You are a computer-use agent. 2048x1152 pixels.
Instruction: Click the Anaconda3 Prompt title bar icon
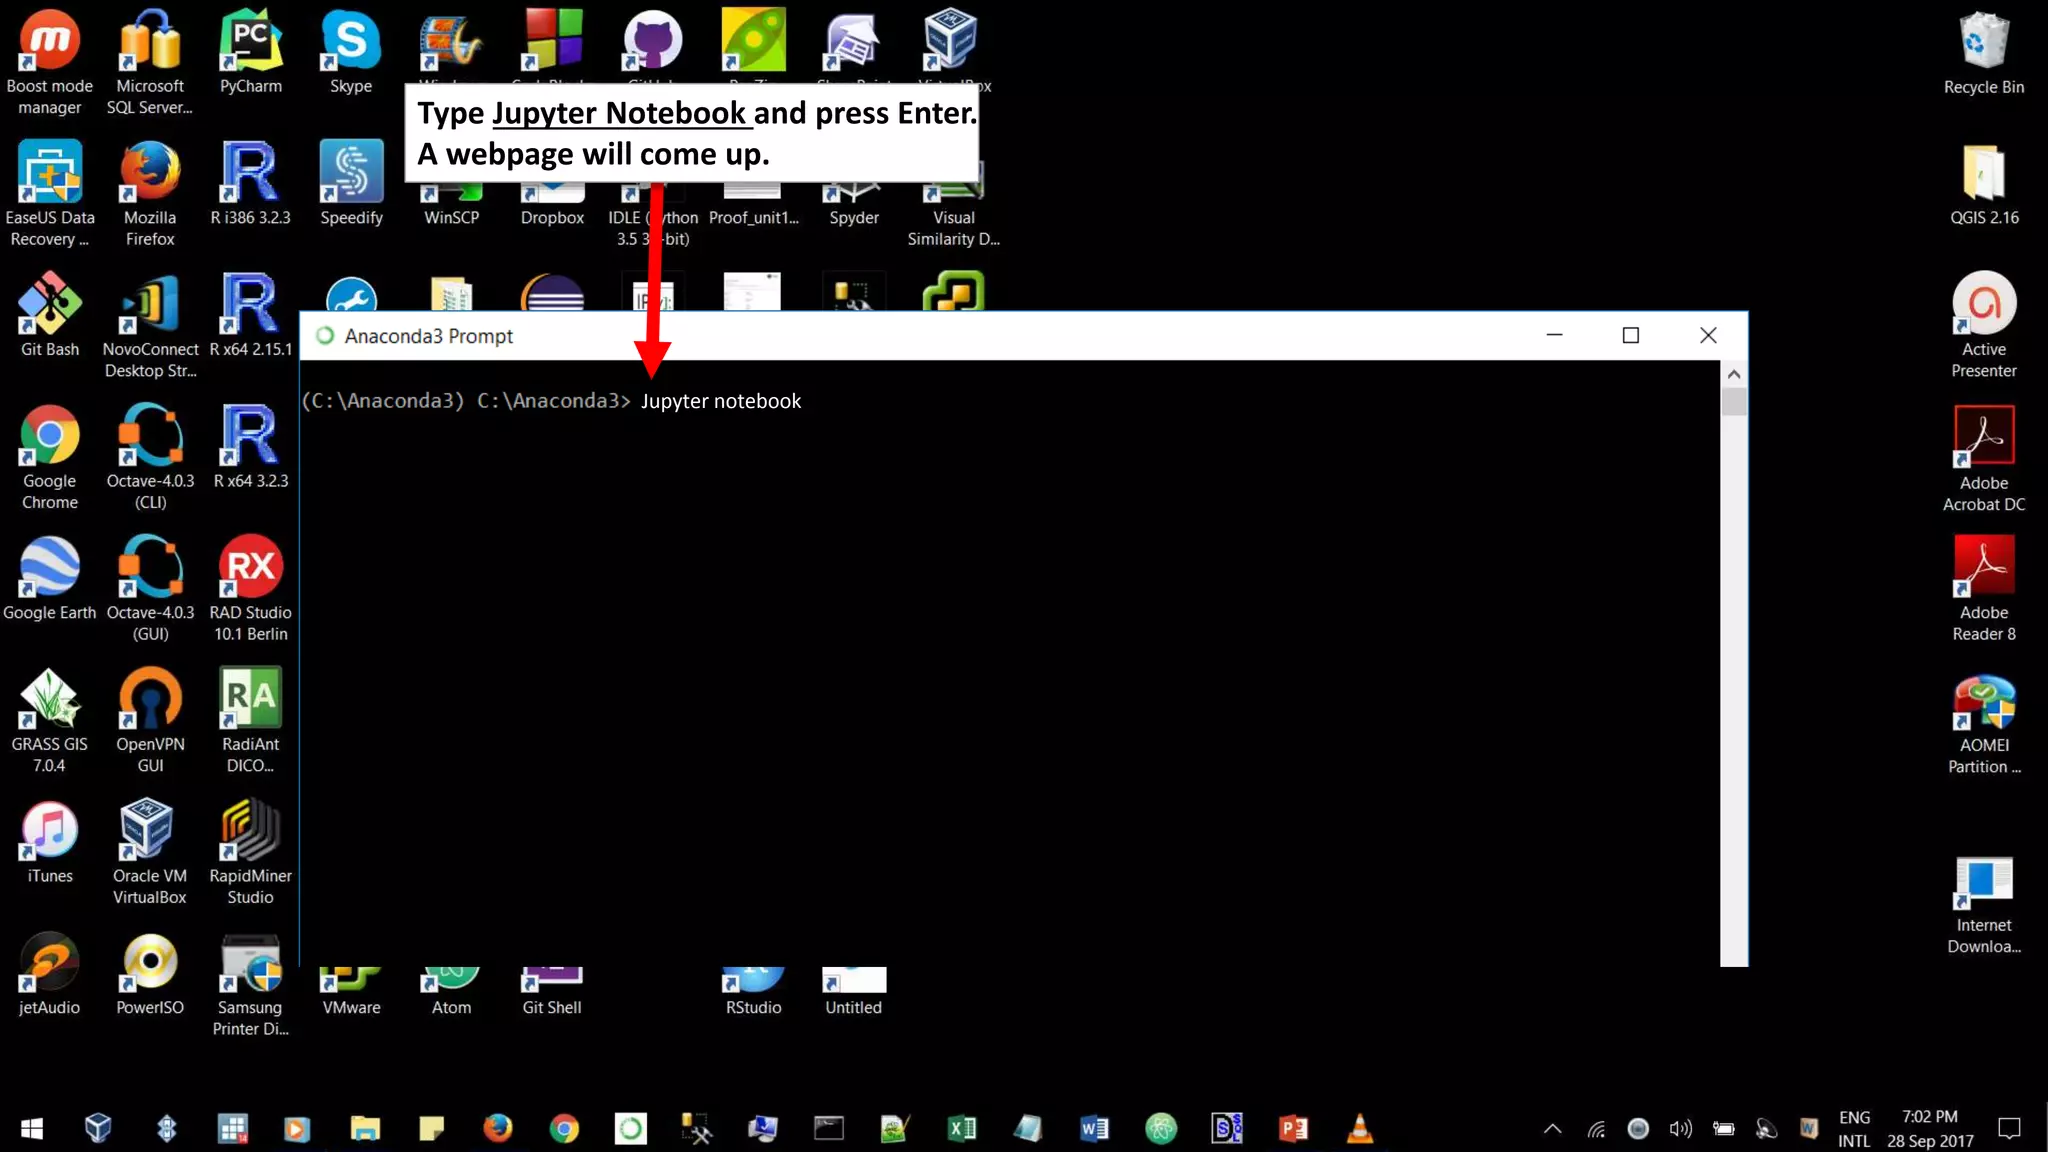pyautogui.click(x=325, y=336)
